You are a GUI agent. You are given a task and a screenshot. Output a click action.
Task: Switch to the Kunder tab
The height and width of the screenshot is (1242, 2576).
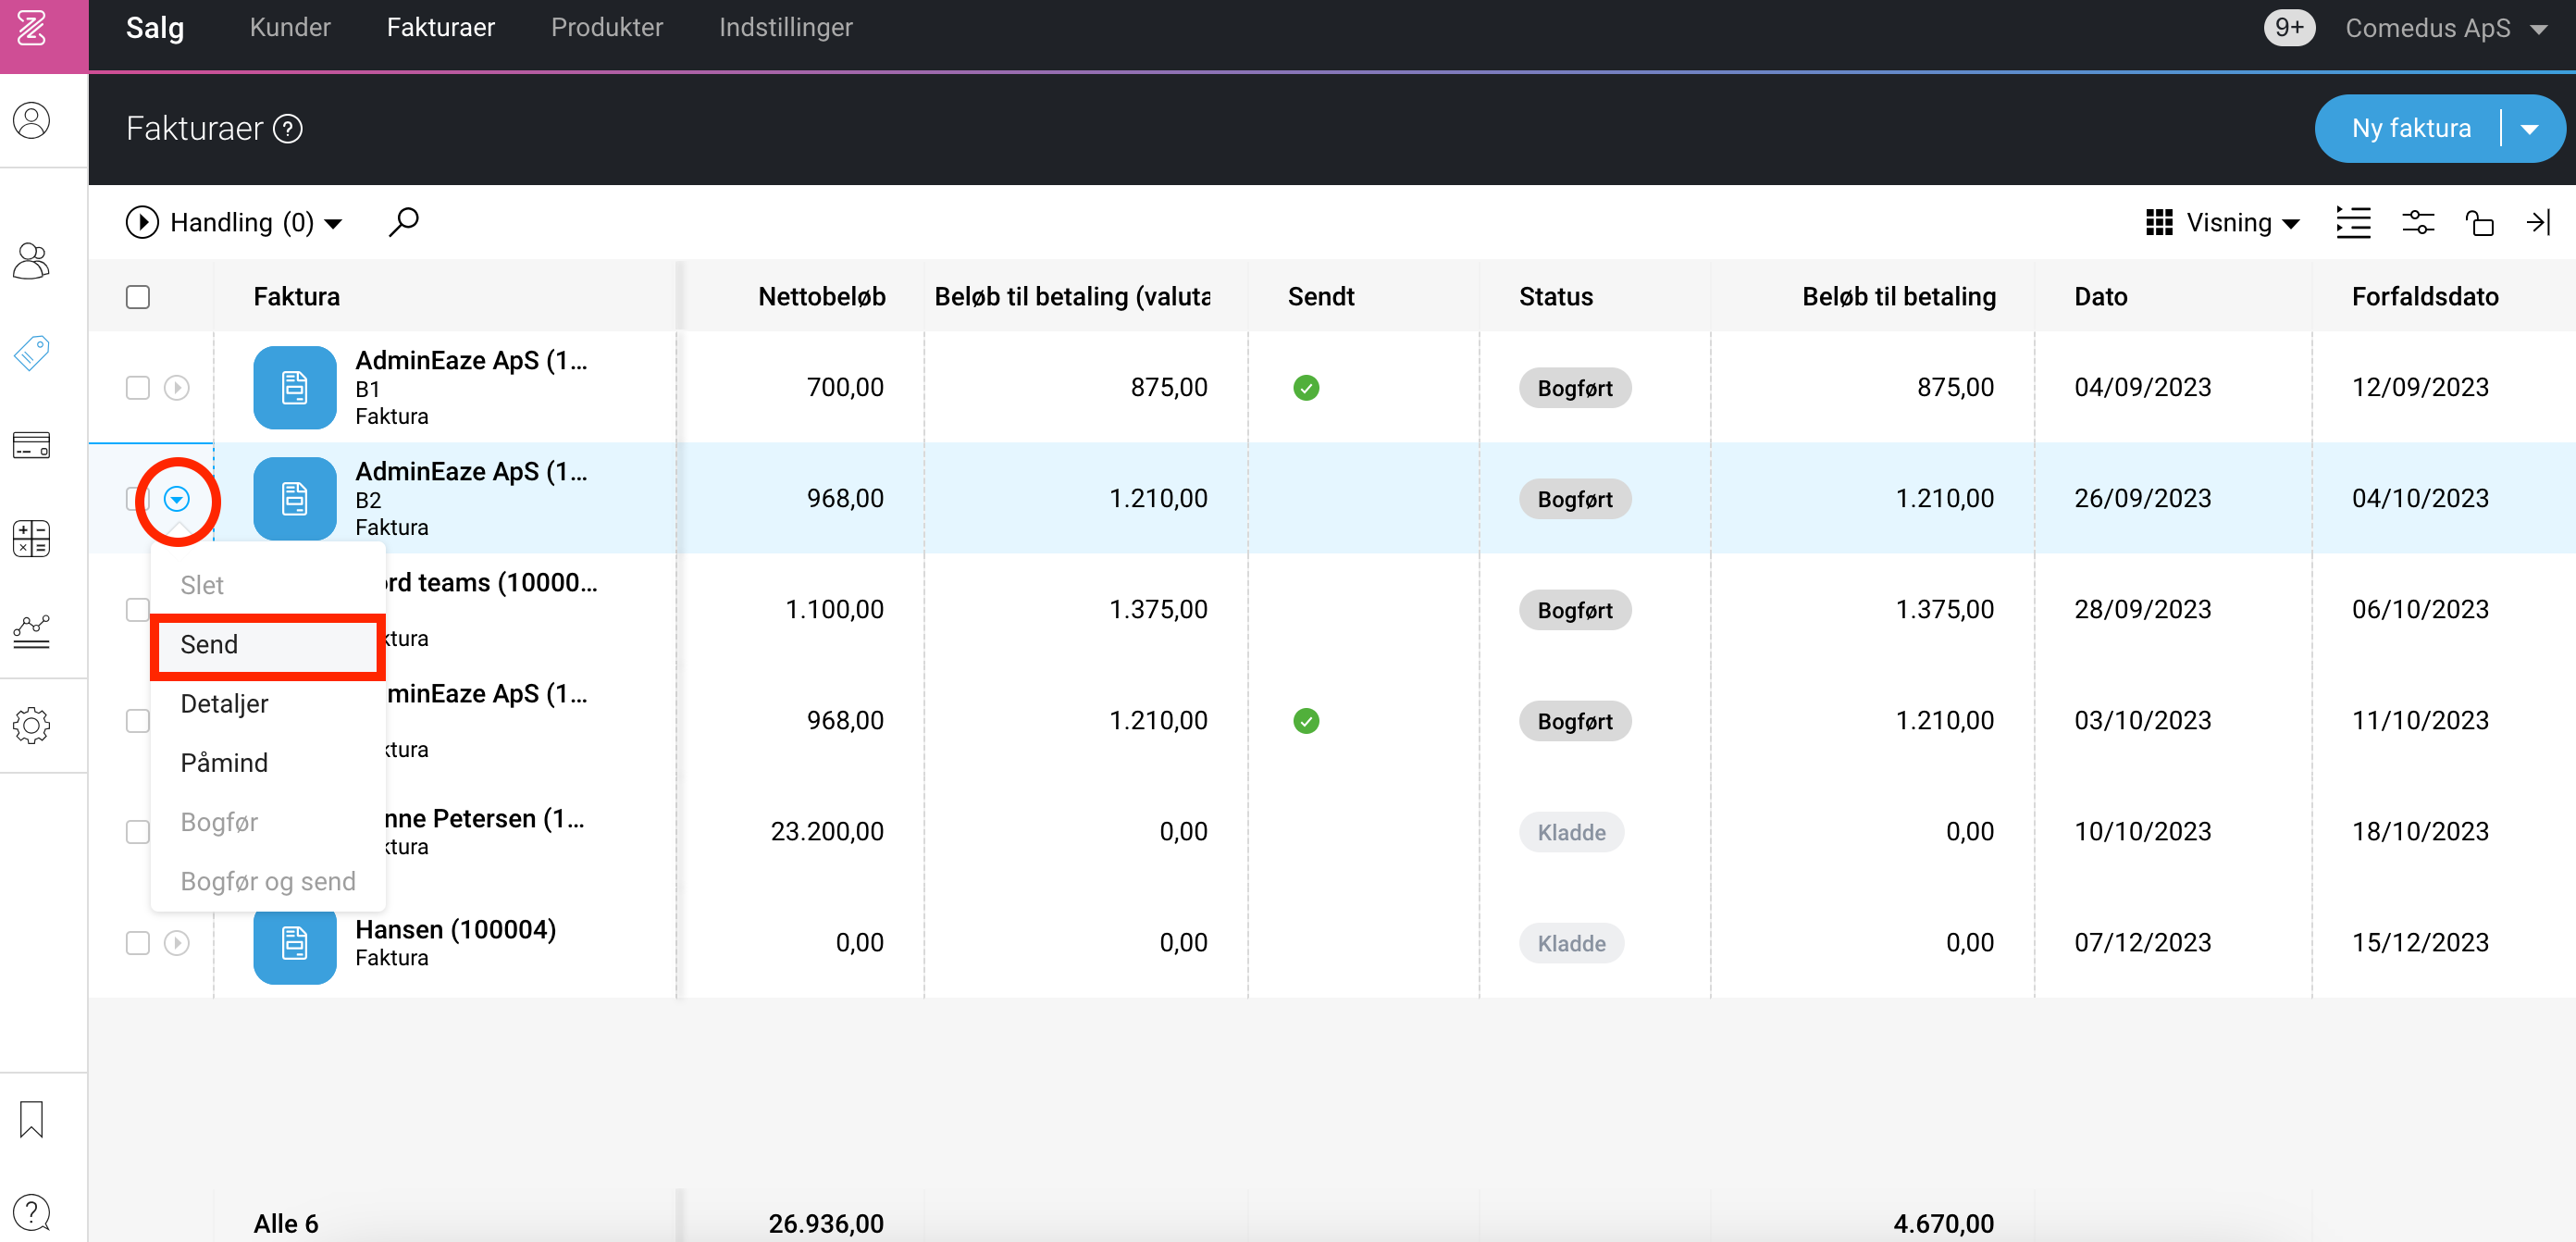(x=290, y=28)
